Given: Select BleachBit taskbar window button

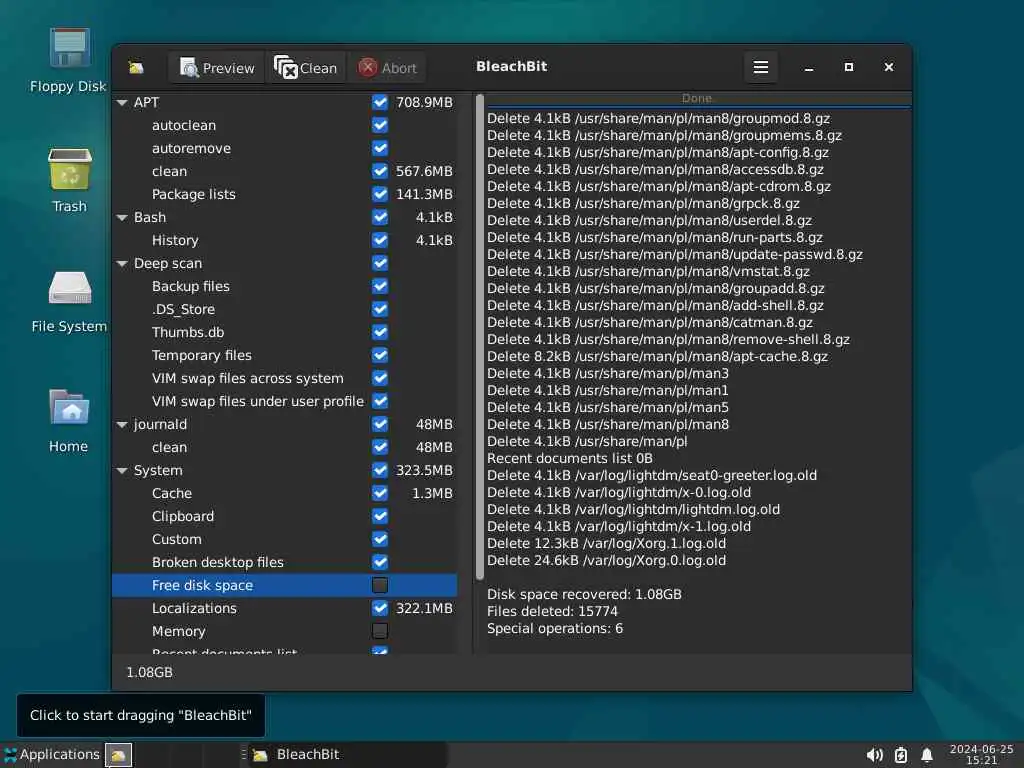Looking at the screenshot, I should [348, 754].
